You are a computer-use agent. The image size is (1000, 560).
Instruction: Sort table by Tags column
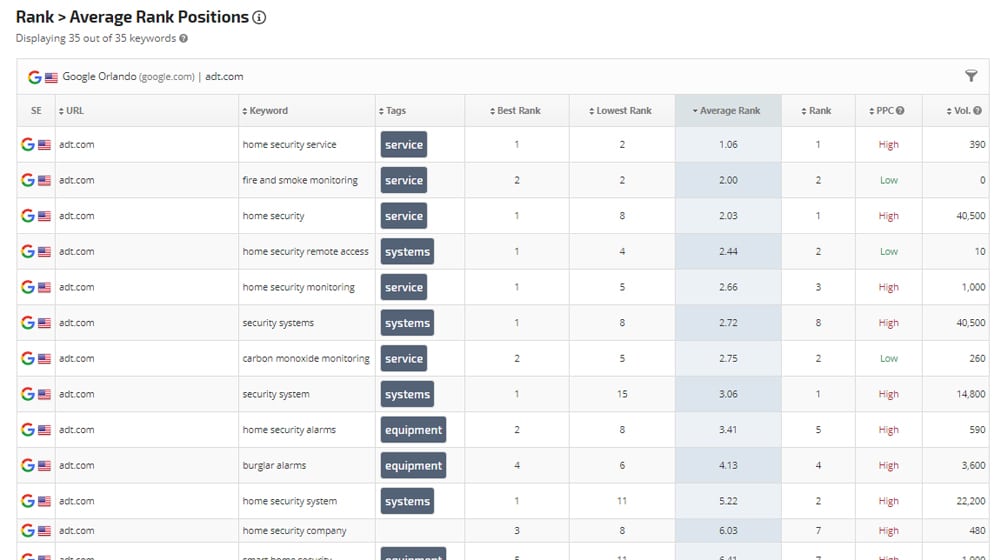[x=392, y=110]
